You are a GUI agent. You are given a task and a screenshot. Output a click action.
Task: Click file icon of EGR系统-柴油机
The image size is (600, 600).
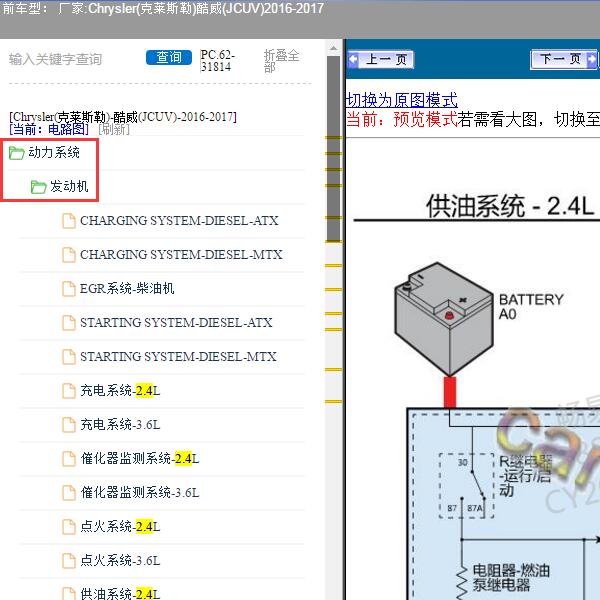(x=69, y=289)
